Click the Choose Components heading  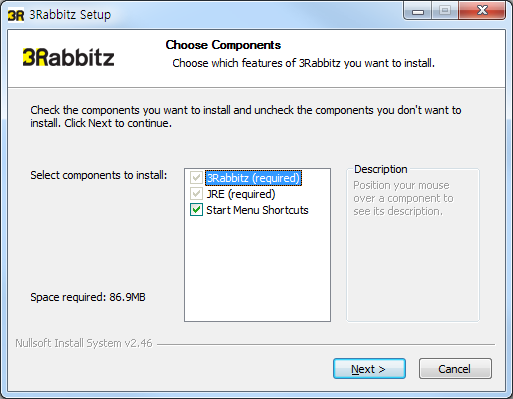[223, 45]
